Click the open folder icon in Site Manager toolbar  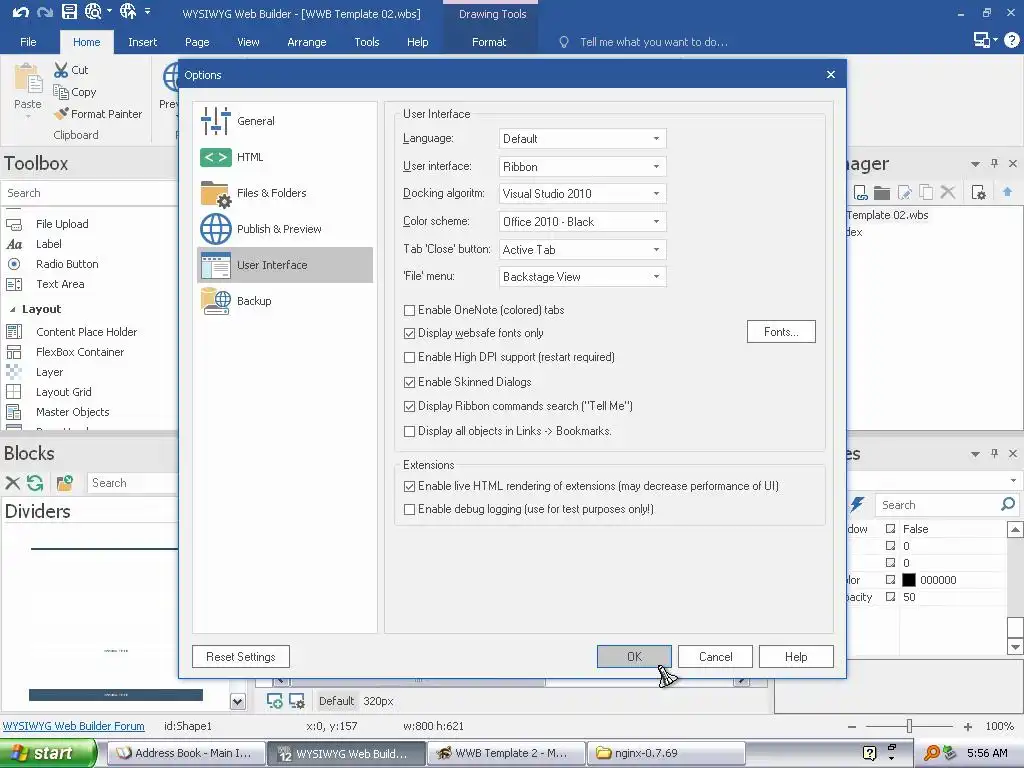click(x=882, y=192)
